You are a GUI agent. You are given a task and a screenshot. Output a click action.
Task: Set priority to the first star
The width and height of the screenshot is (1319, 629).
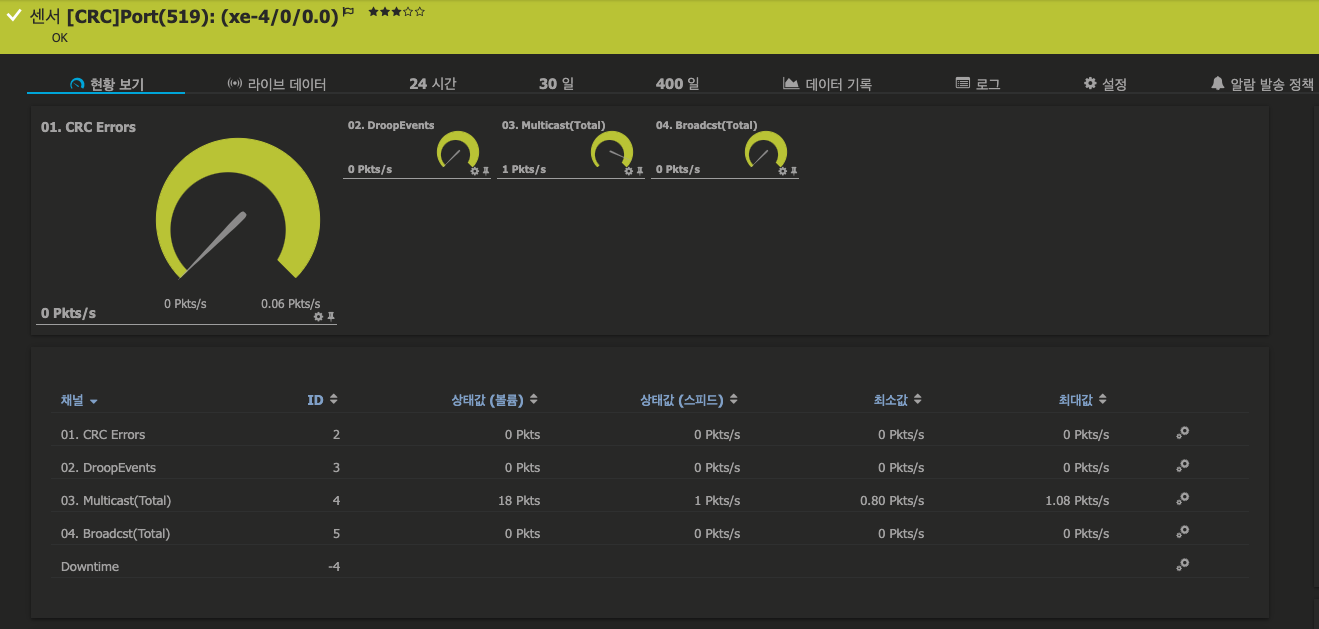click(373, 12)
